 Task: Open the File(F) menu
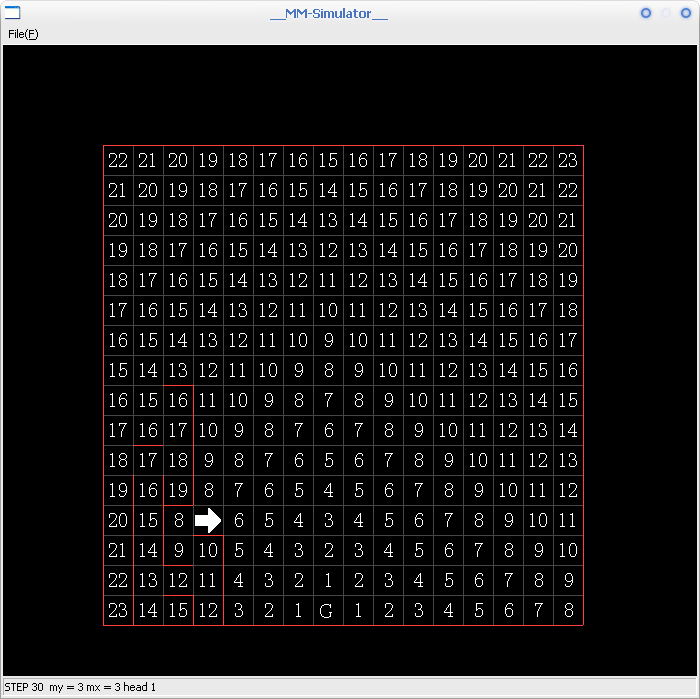pos(23,34)
